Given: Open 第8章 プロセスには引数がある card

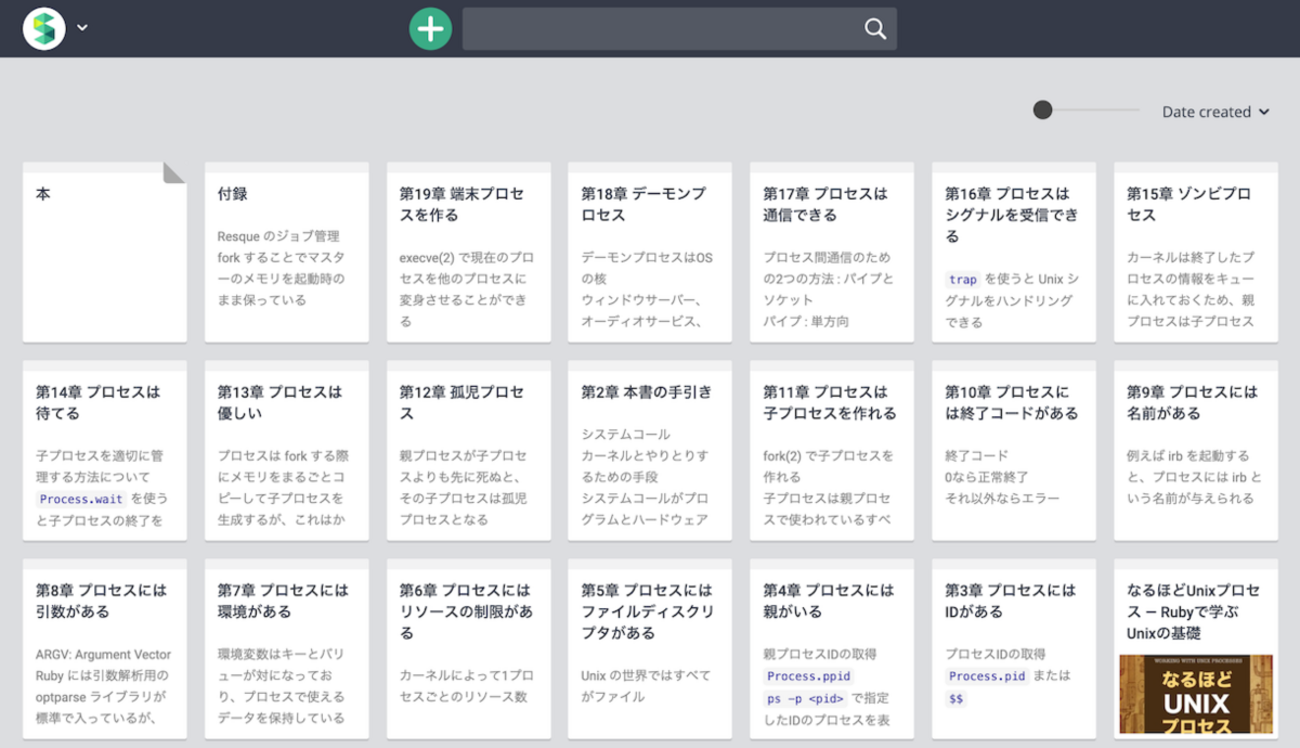Looking at the screenshot, I should pyautogui.click(x=104, y=648).
